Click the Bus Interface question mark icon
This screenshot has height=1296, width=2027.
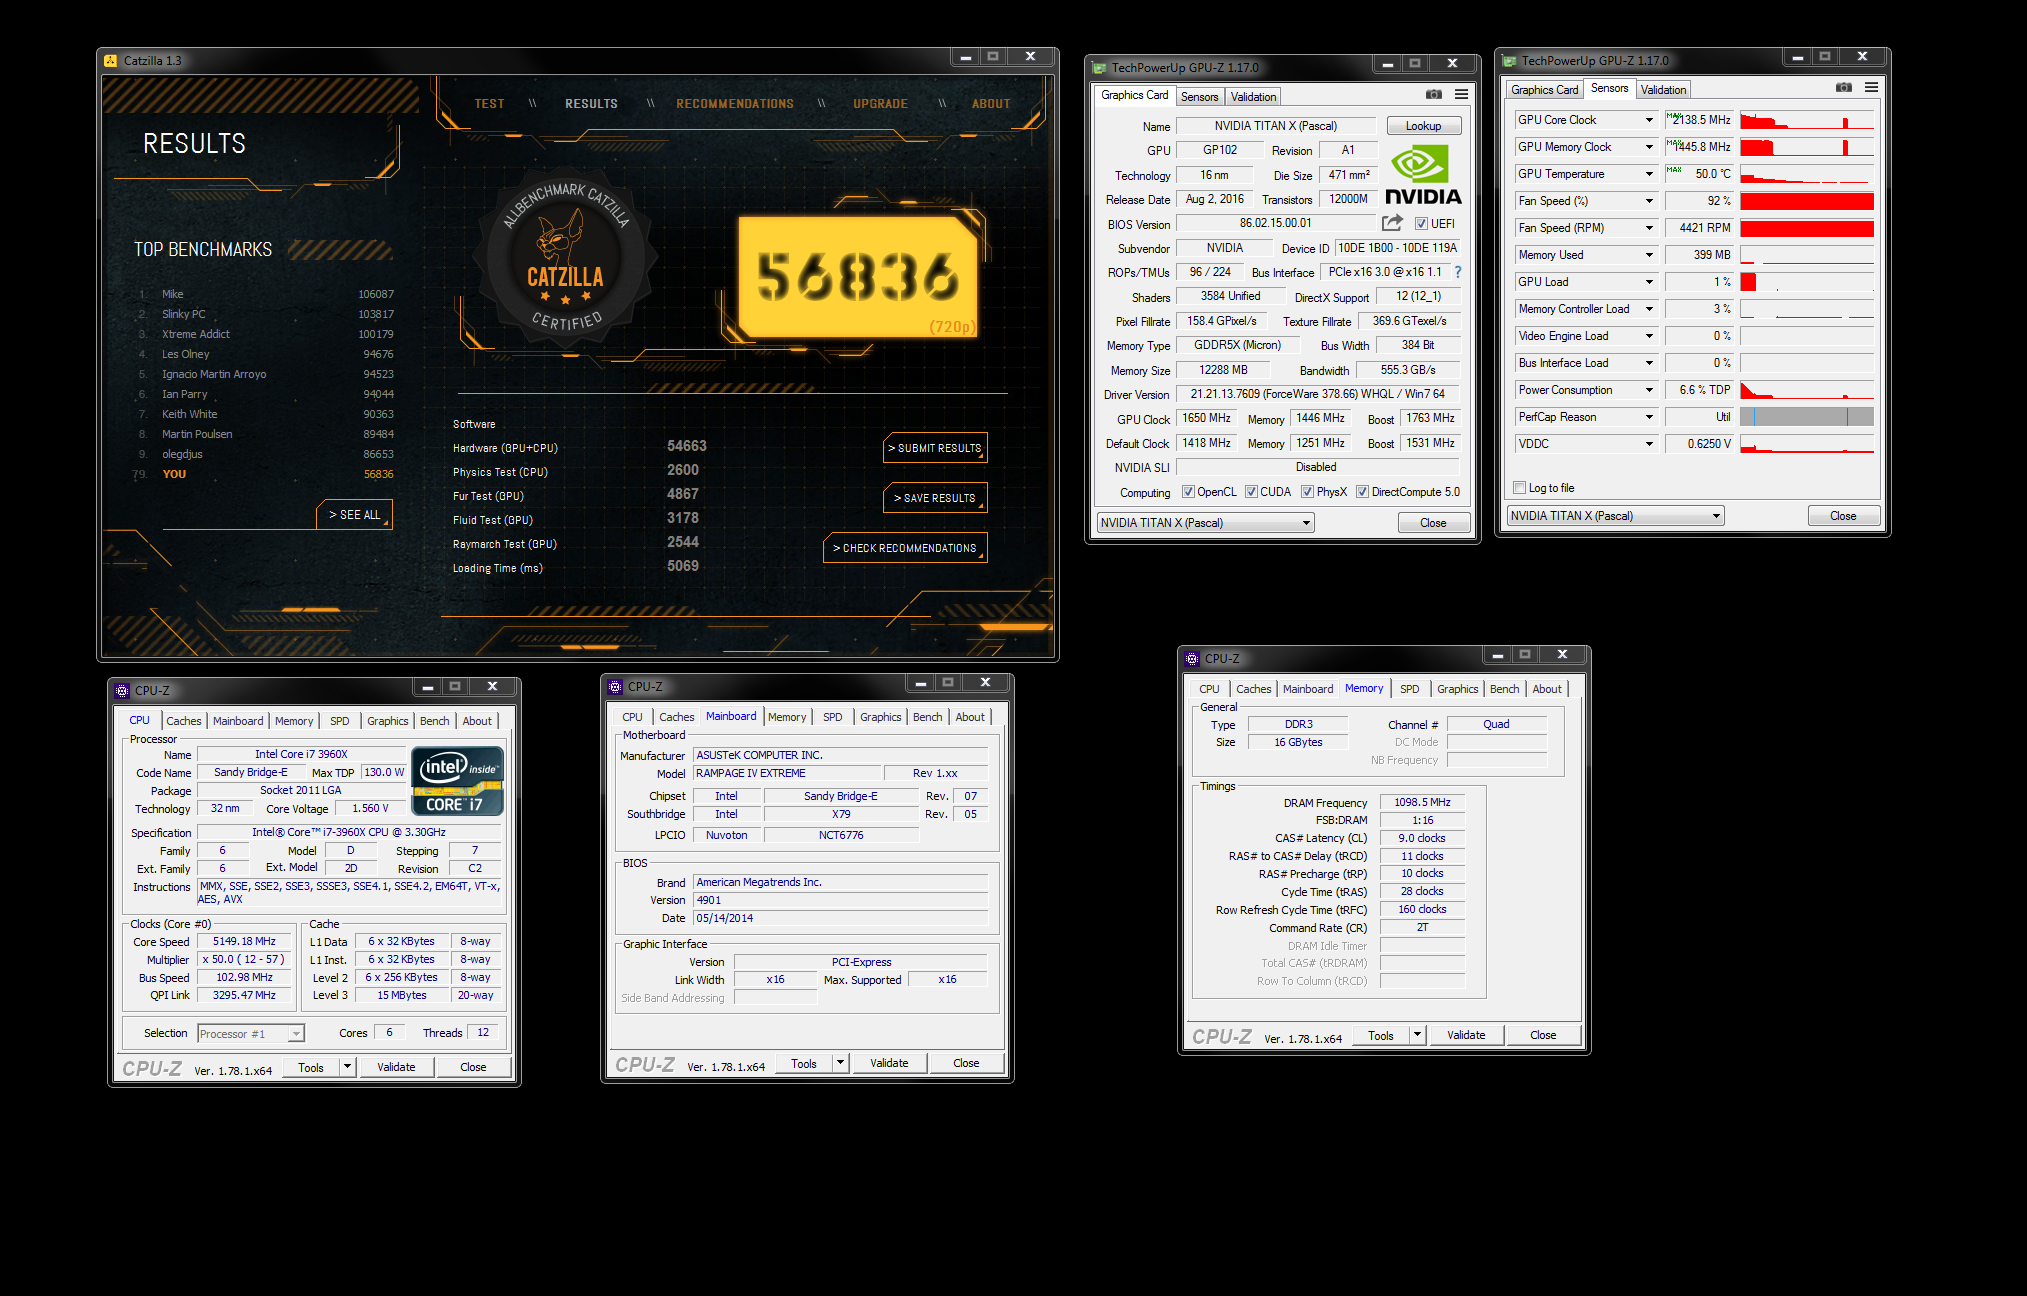click(1458, 272)
